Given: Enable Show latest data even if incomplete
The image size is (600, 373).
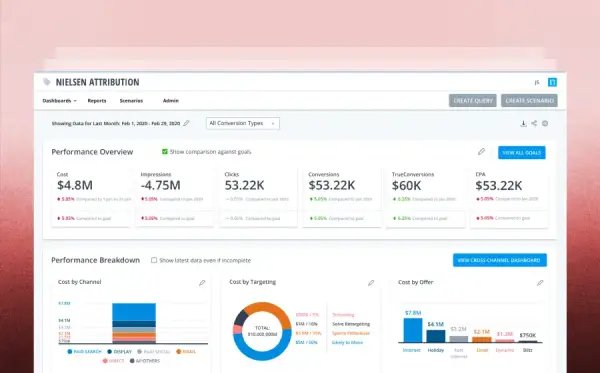Looking at the screenshot, I should coord(154,260).
